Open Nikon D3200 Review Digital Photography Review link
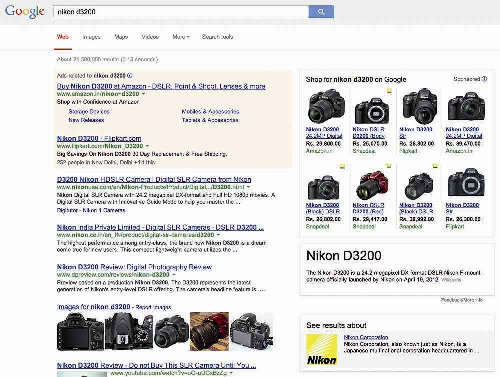The width and height of the screenshot is (500, 377). [x=134, y=267]
